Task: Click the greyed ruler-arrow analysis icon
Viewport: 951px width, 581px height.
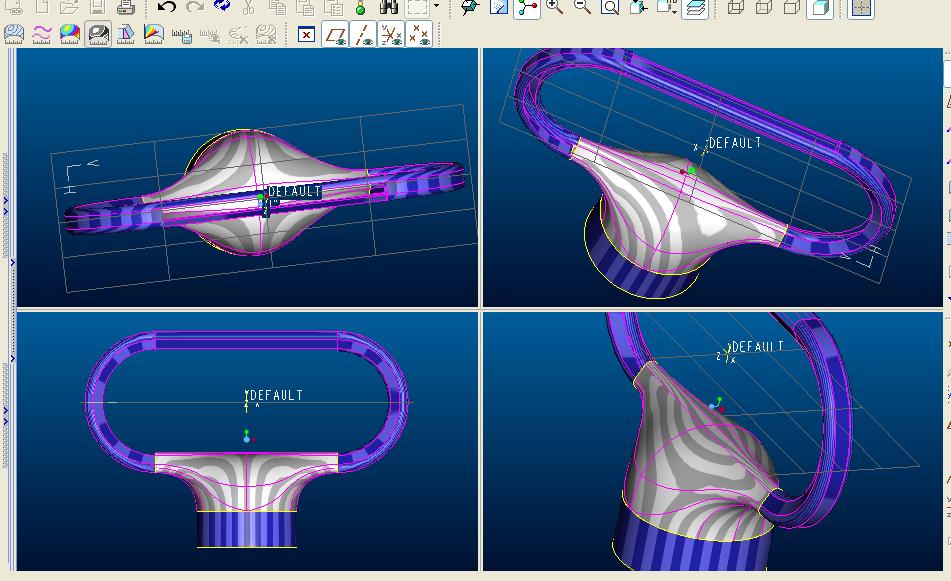Action: point(210,36)
